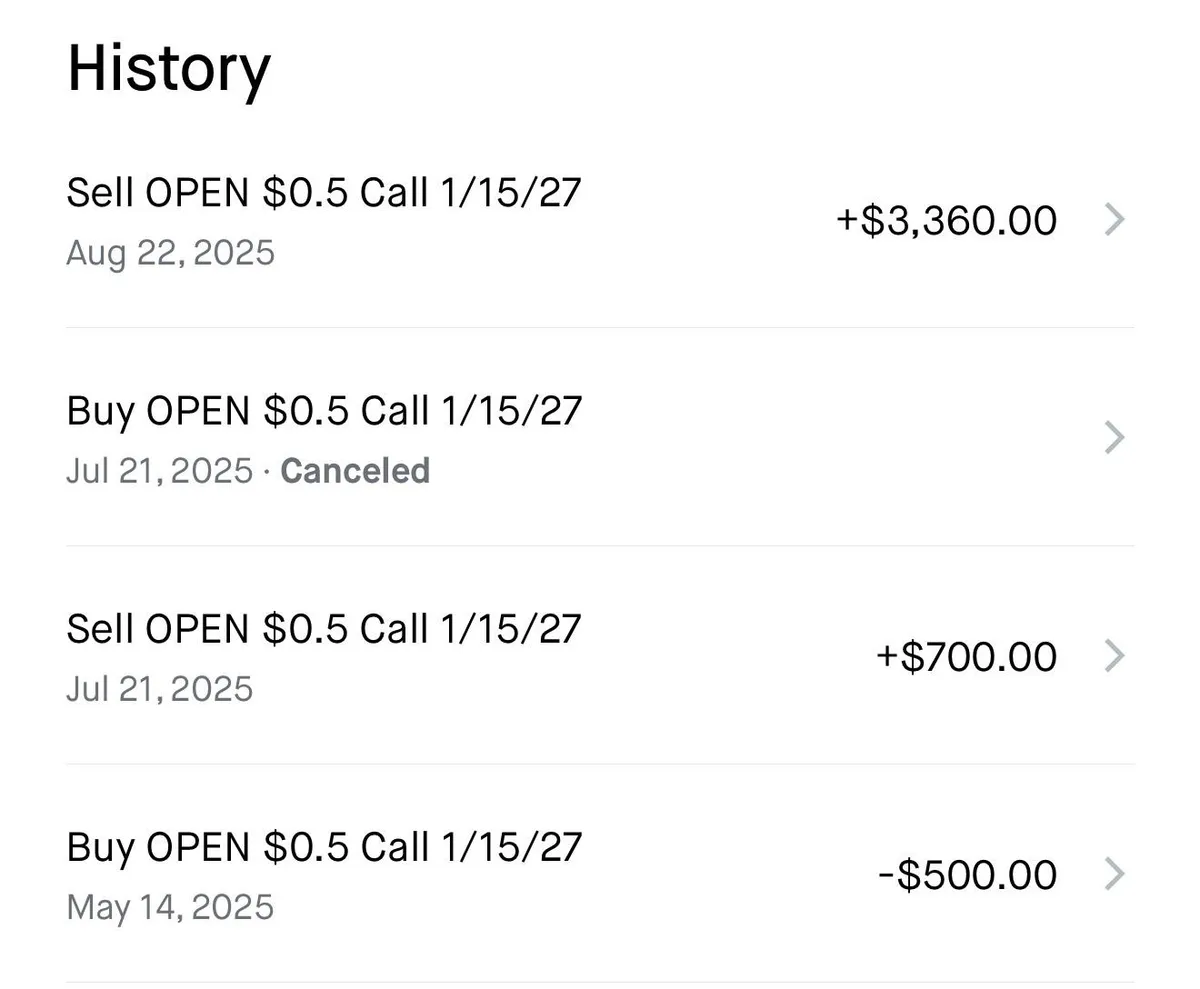
Task: Open details of Aug 22 Sell order
Action: coord(1114,219)
